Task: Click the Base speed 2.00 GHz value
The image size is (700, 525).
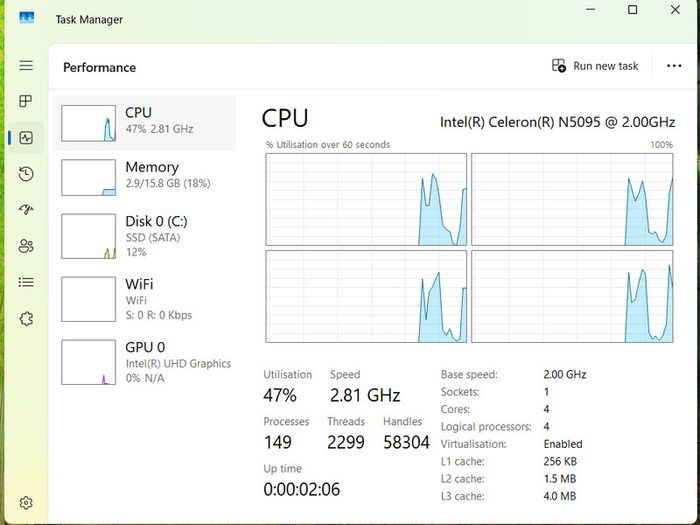Action: (565, 375)
